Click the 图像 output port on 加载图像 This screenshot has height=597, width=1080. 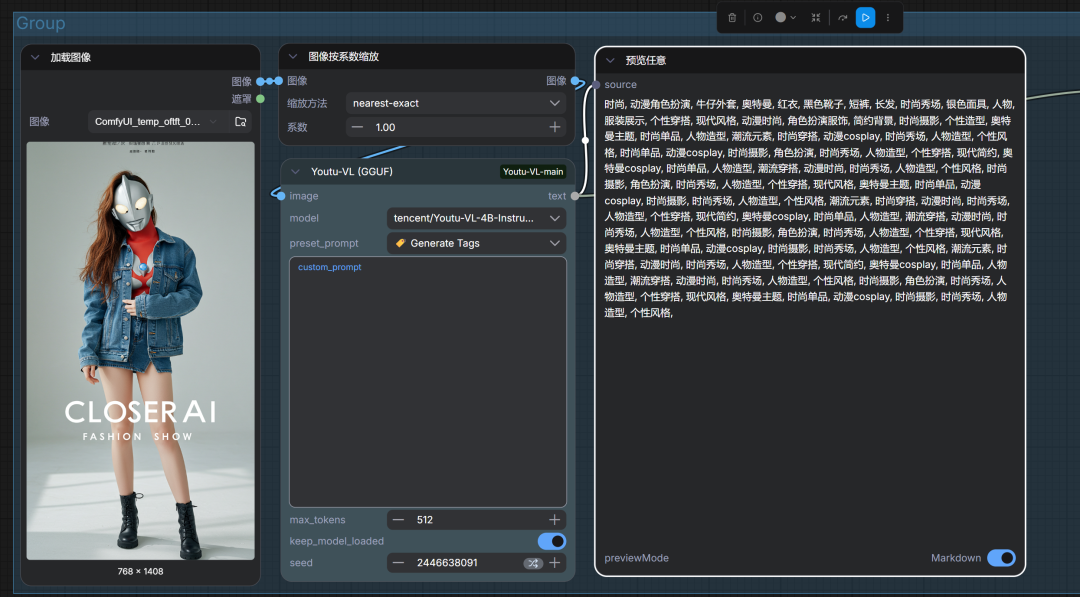click(x=260, y=81)
